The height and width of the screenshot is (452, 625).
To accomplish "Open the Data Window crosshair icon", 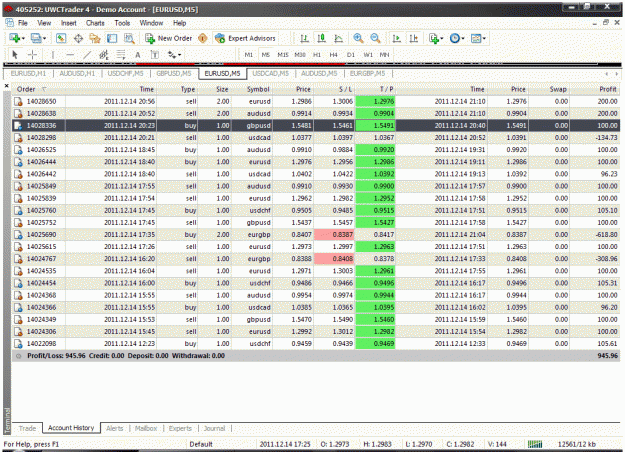I will pos(79,38).
